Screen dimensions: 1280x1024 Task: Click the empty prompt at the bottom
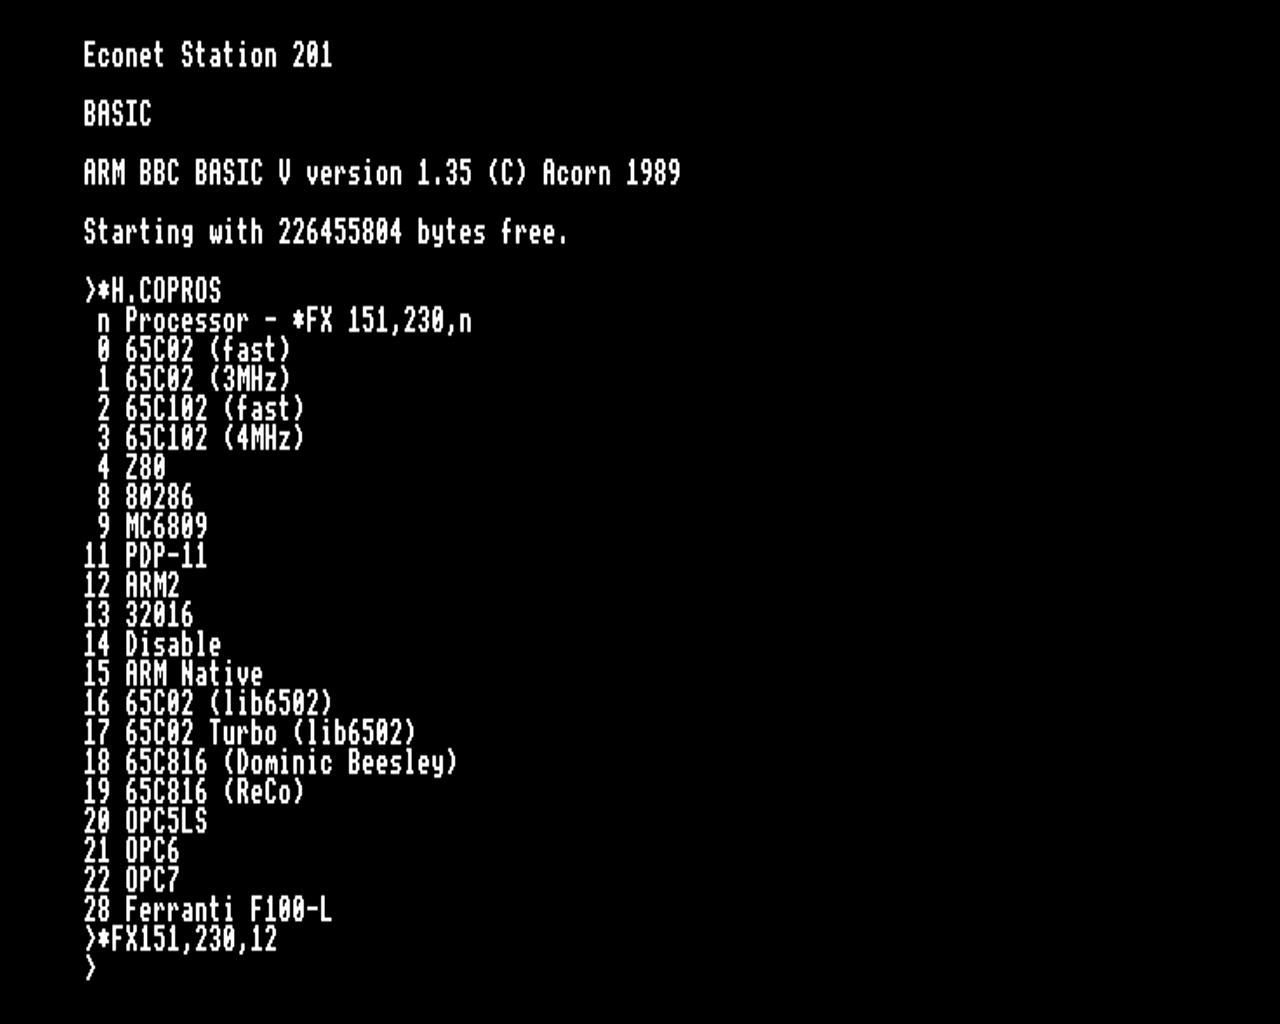coord(90,969)
